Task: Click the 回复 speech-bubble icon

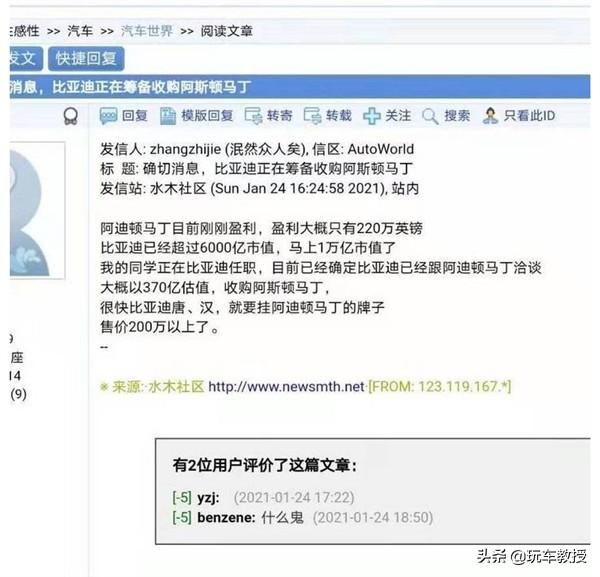Action: 108,116
